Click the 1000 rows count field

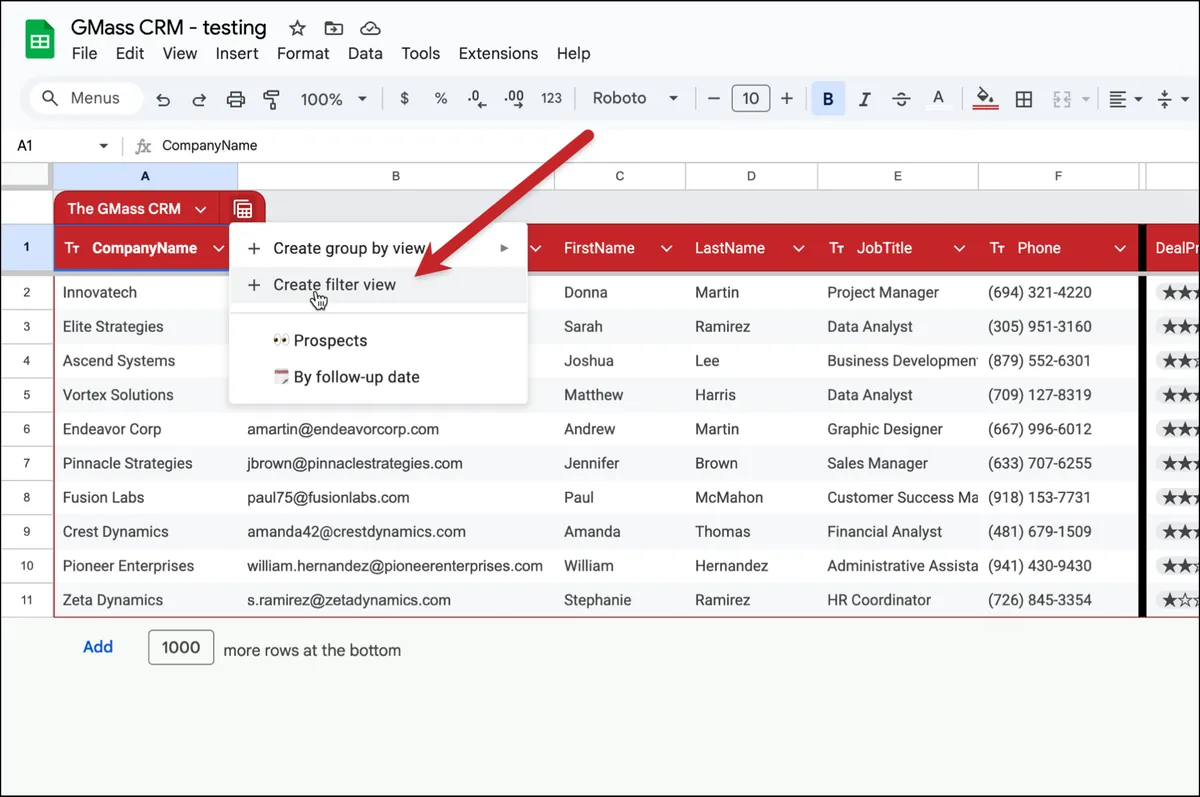coord(181,647)
